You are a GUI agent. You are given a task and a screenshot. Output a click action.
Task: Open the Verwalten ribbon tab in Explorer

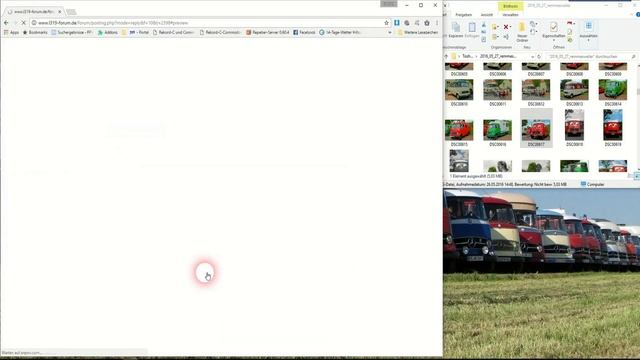[x=510, y=15]
